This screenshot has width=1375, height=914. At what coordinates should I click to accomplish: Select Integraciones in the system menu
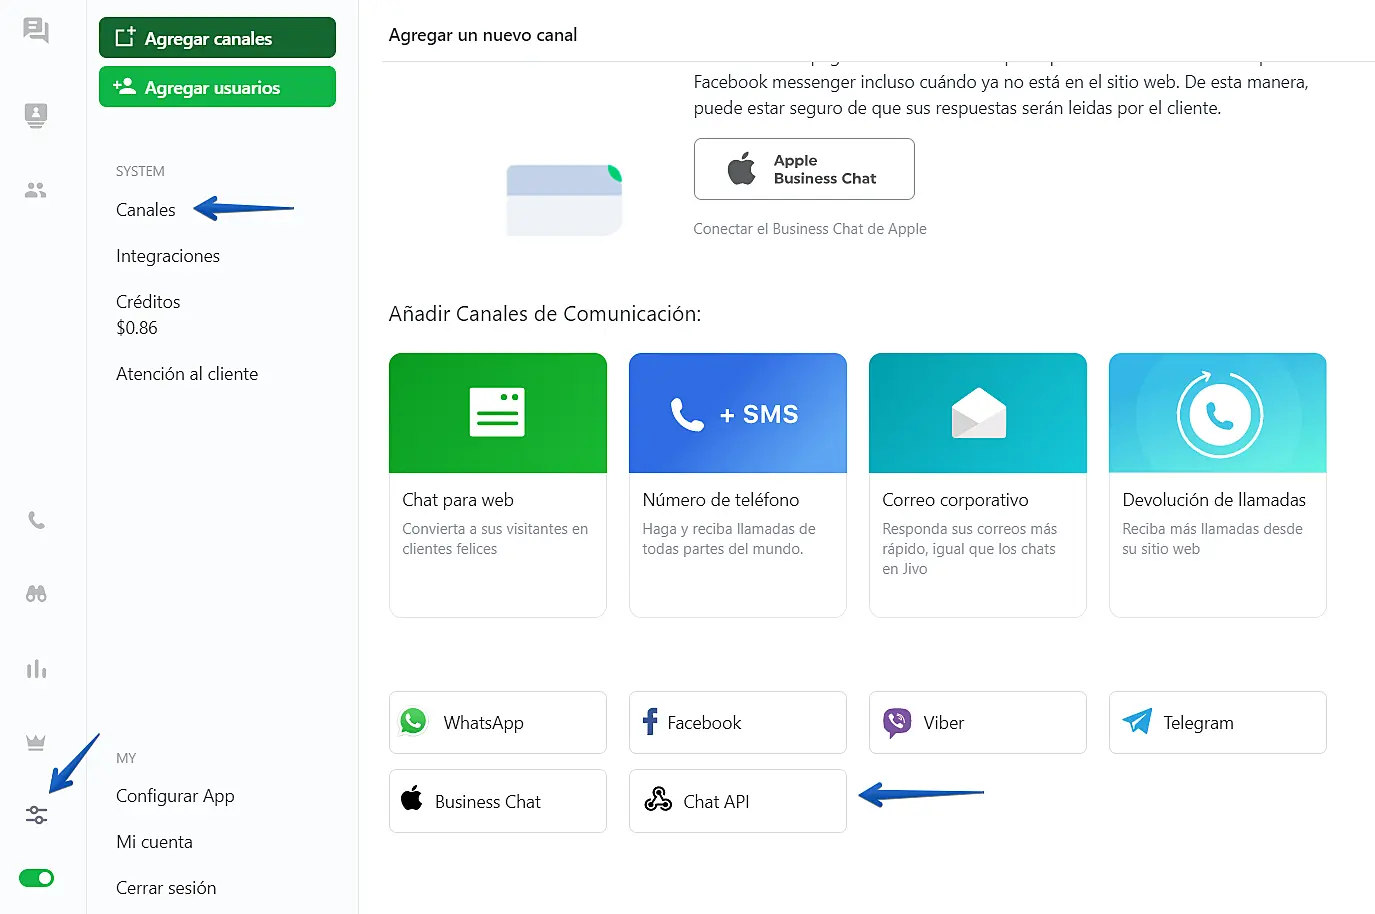pos(168,256)
